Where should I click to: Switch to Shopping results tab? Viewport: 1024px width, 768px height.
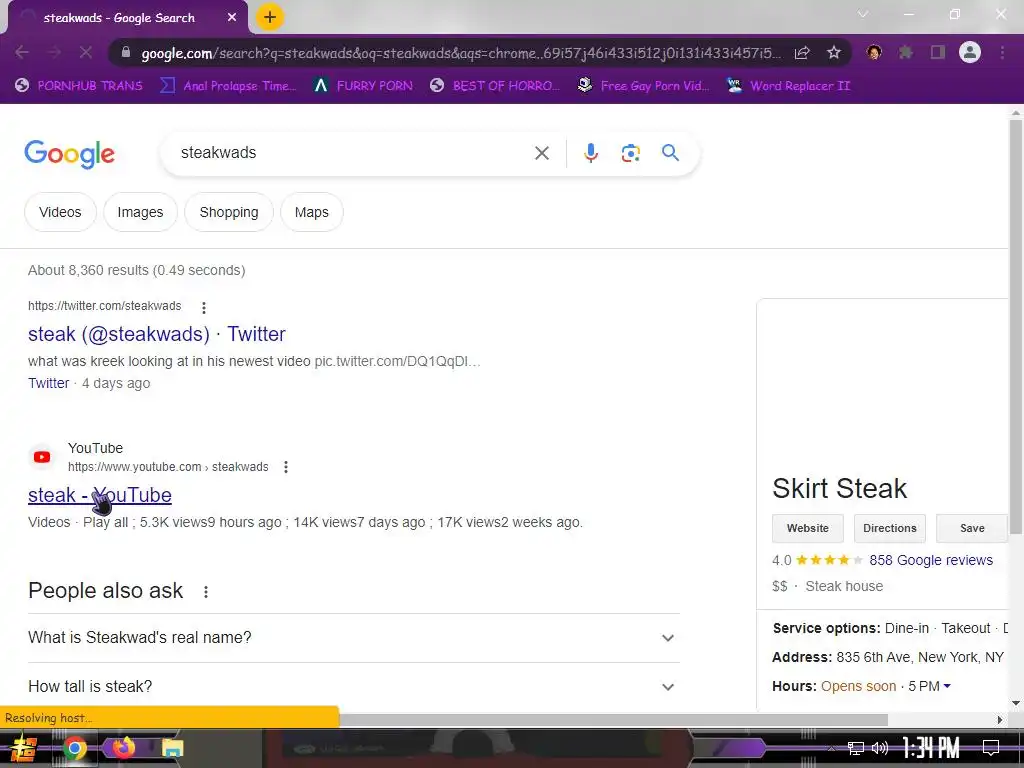click(x=229, y=212)
